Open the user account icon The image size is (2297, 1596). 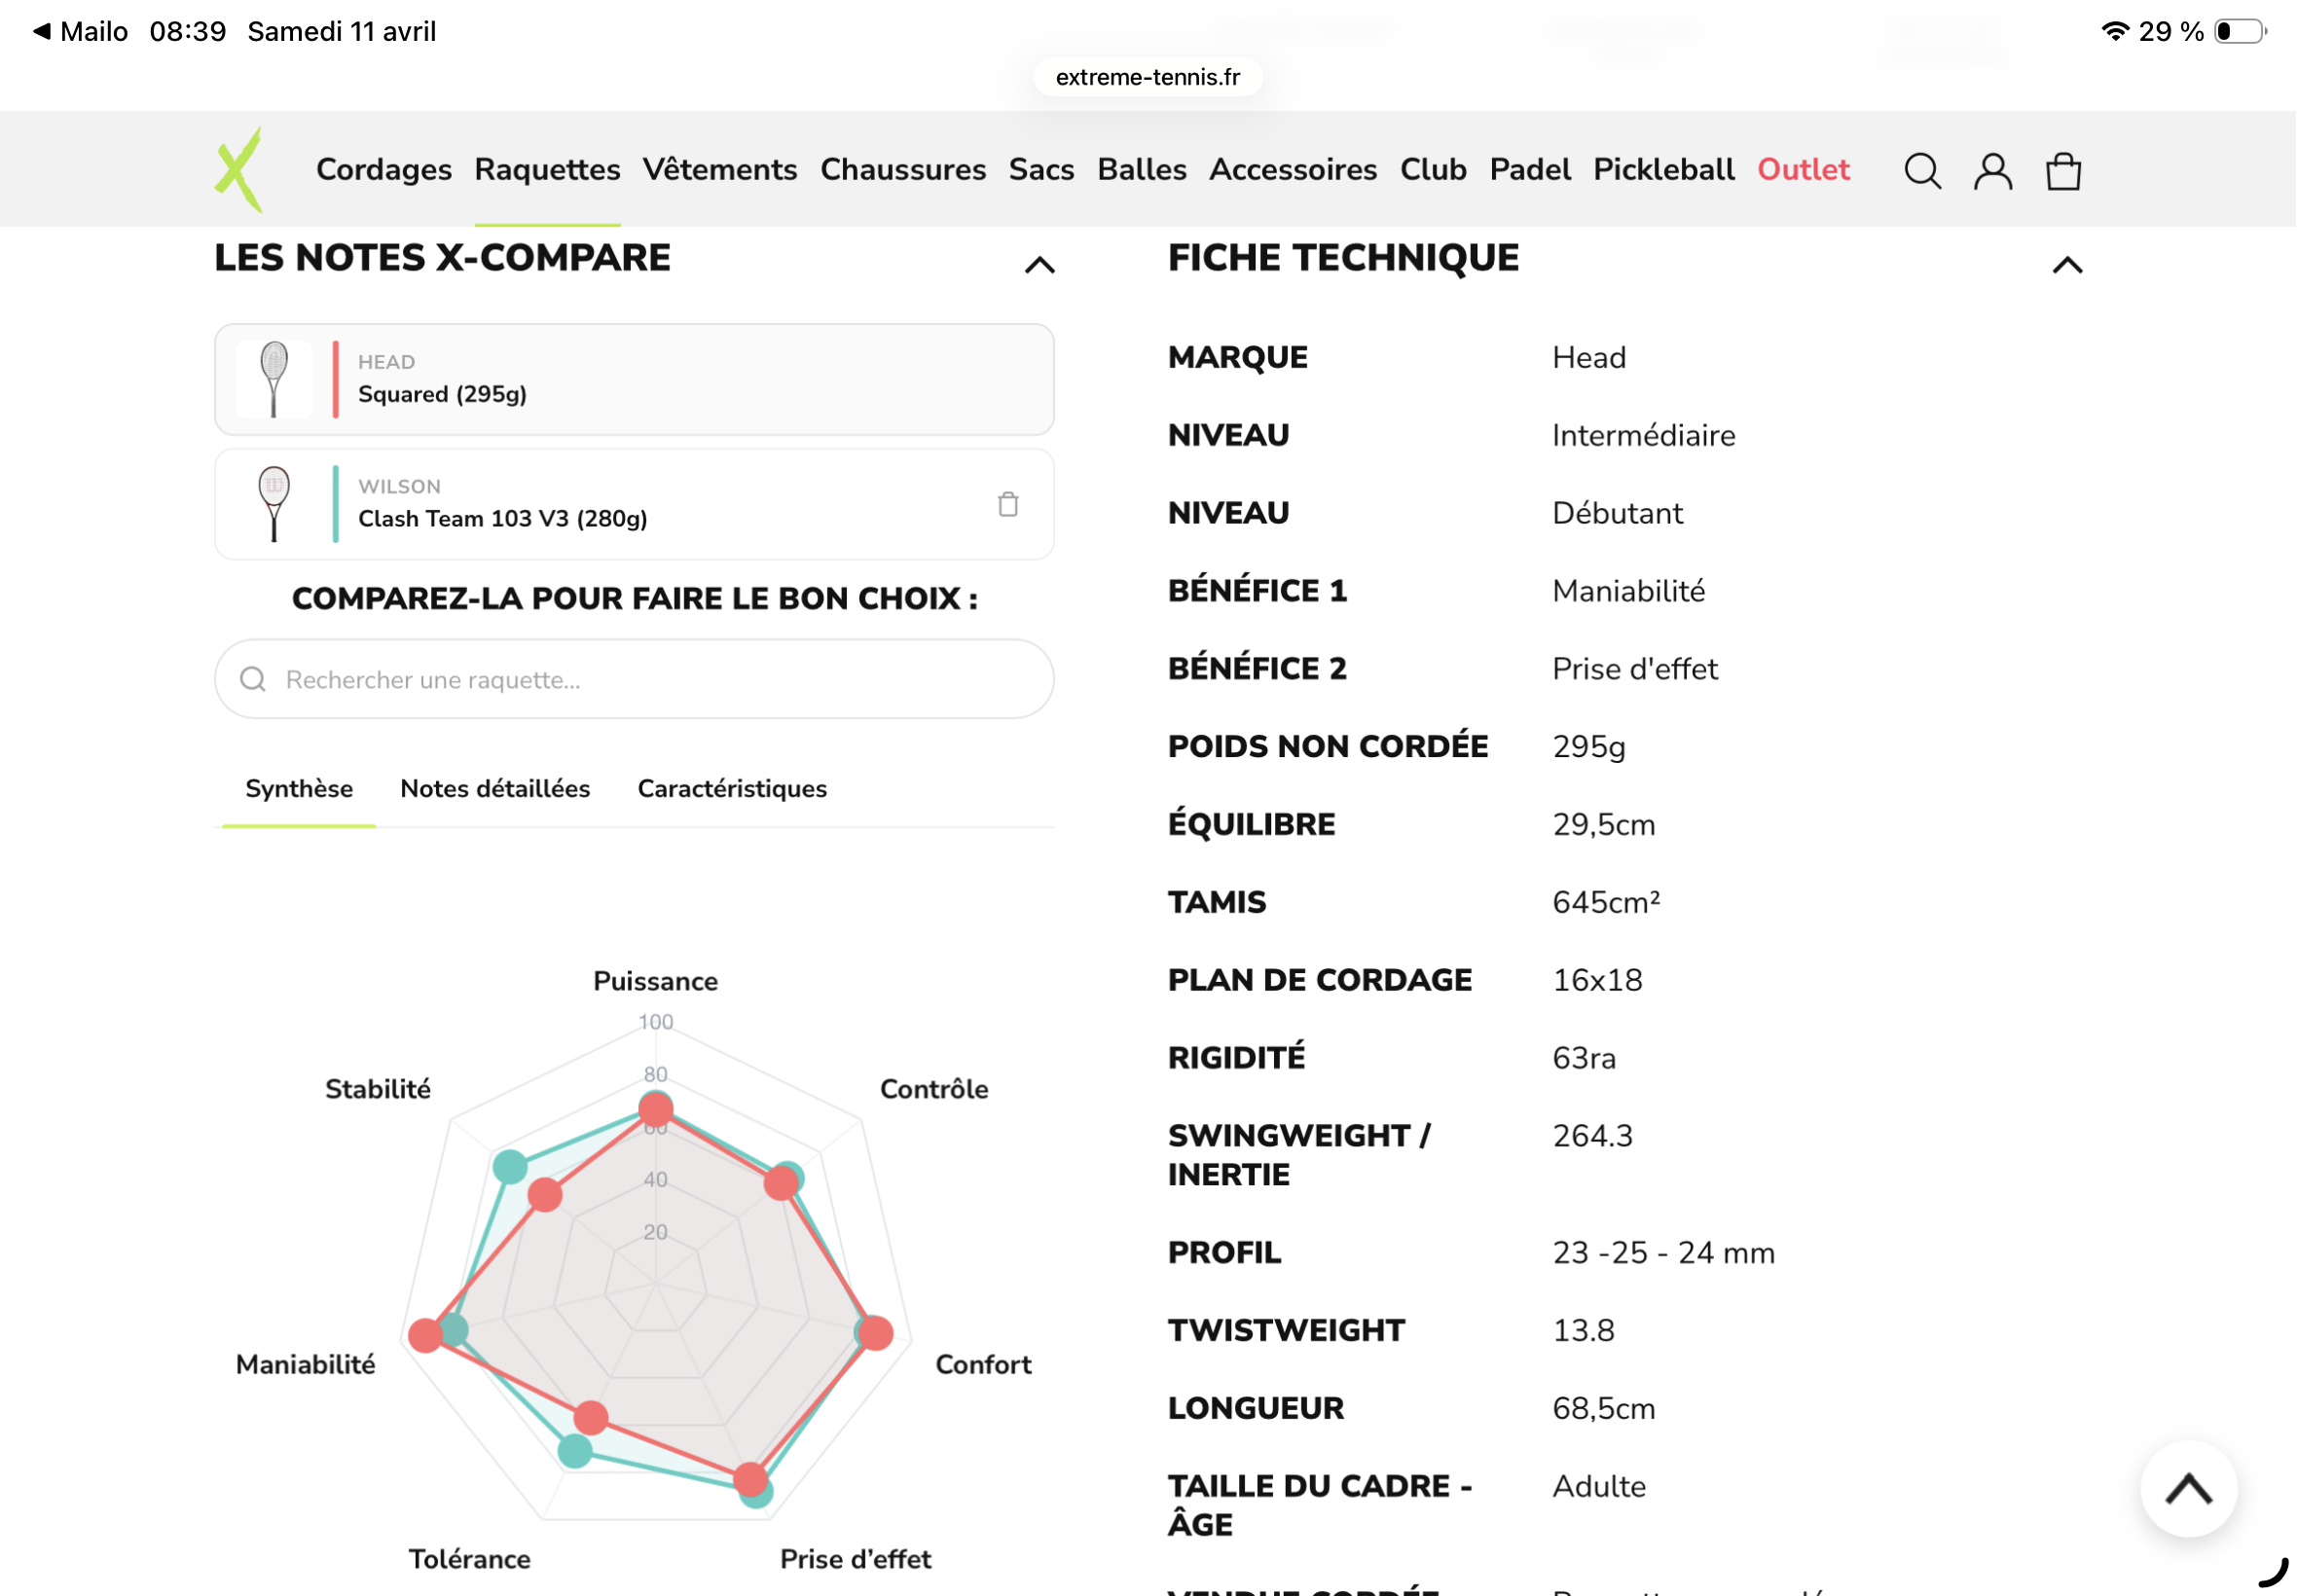pyautogui.click(x=1992, y=171)
